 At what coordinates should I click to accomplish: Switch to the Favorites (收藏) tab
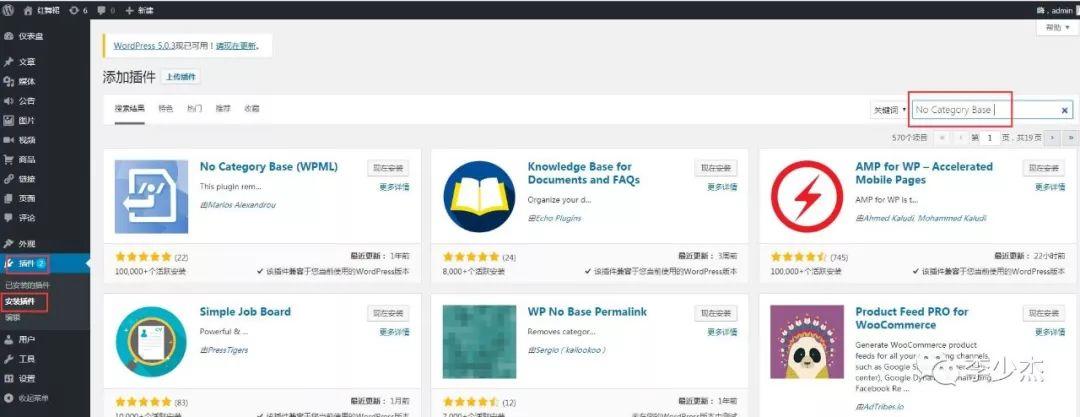tap(251, 108)
